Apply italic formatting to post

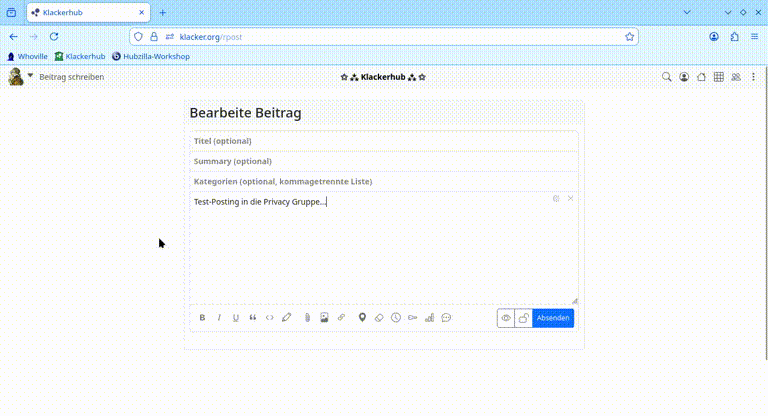(x=219, y=318)
